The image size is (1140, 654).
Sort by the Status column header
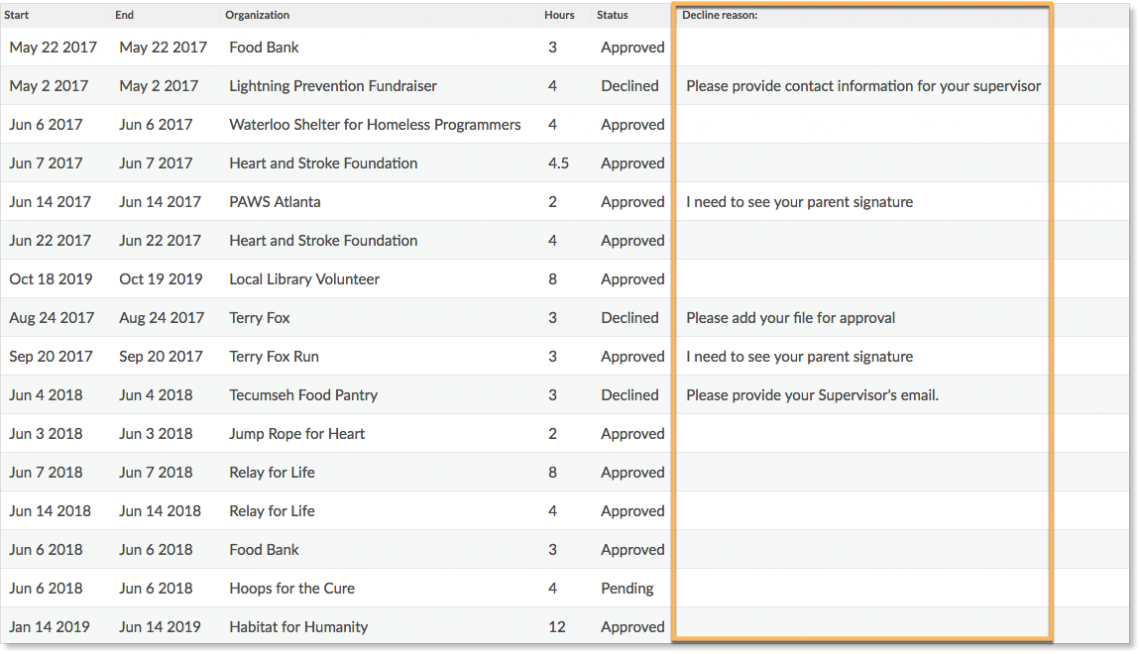[611, 15]
